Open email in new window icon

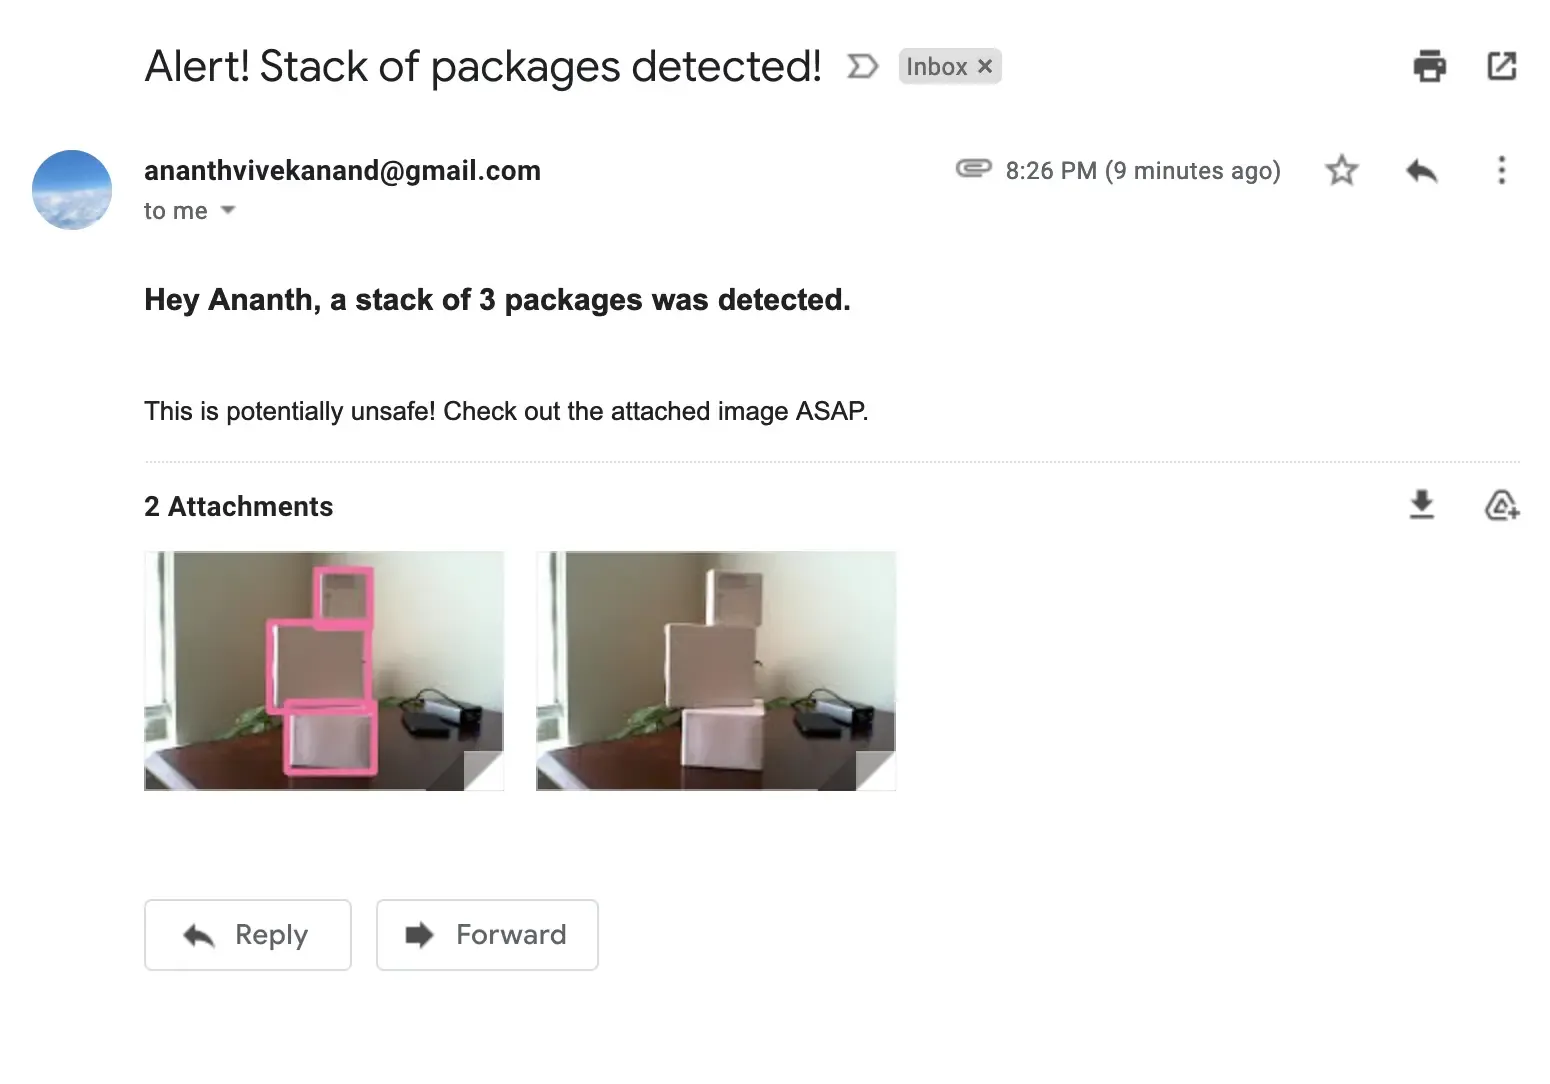click(1501, 66)
